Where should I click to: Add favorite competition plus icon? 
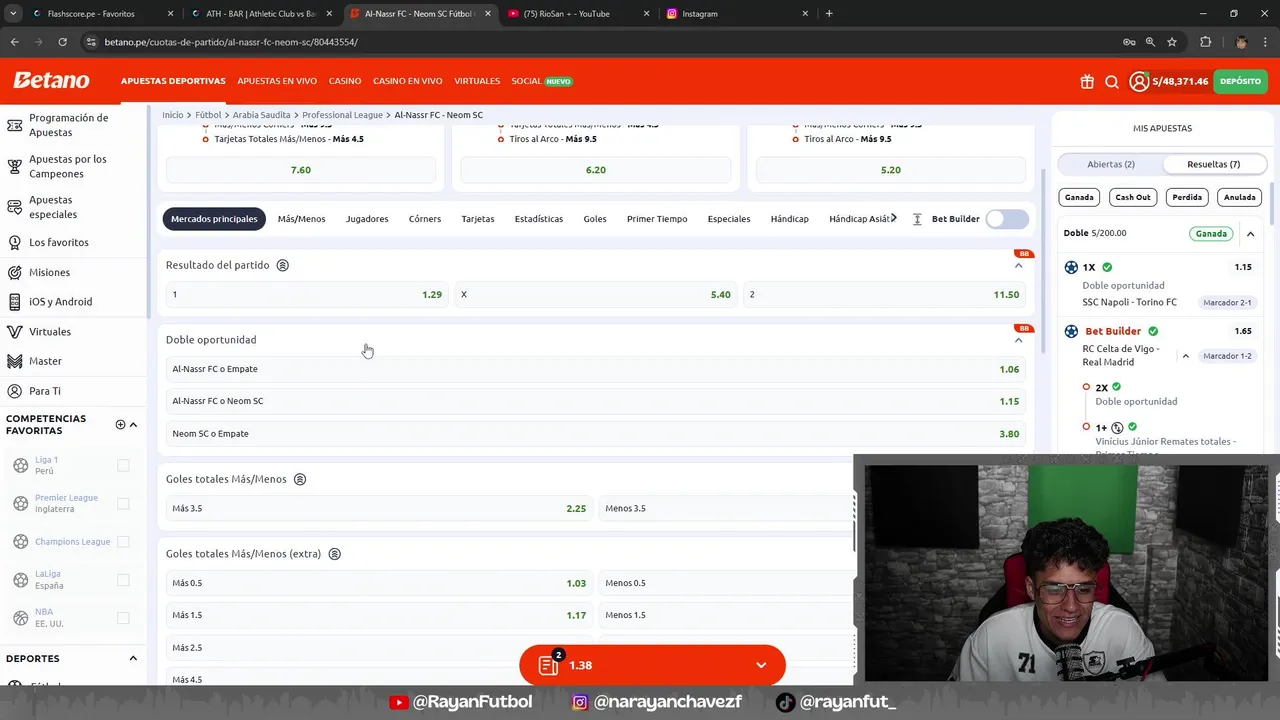click(120, 425)
